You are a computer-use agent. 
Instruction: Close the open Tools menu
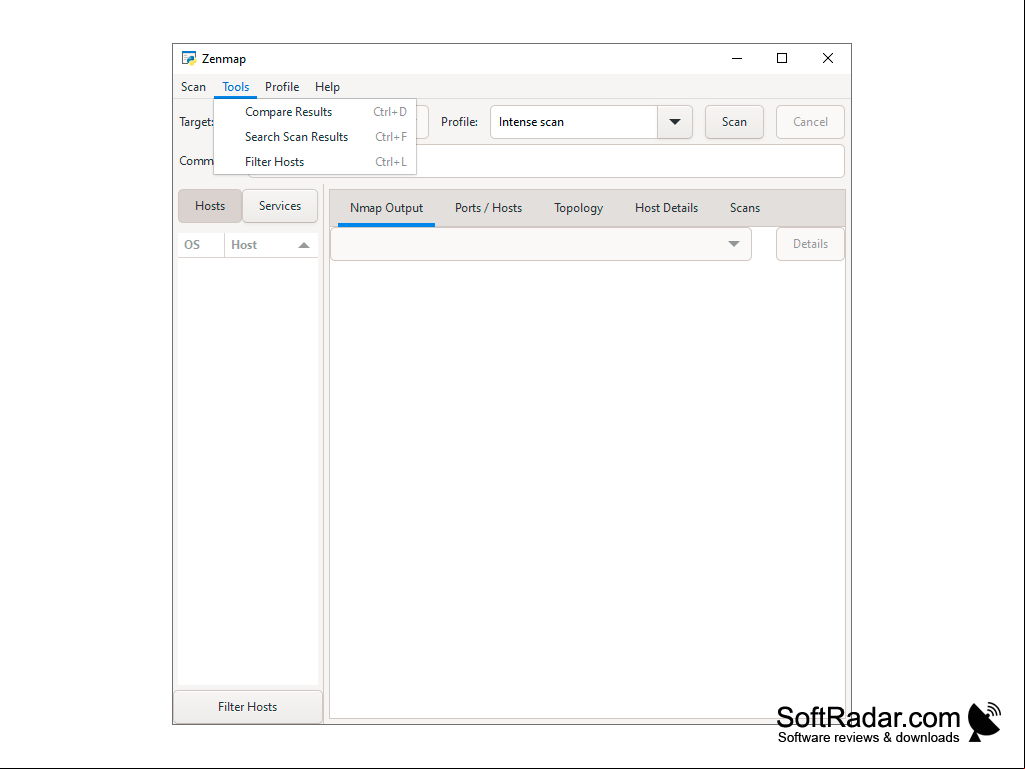tap(235, 87)
